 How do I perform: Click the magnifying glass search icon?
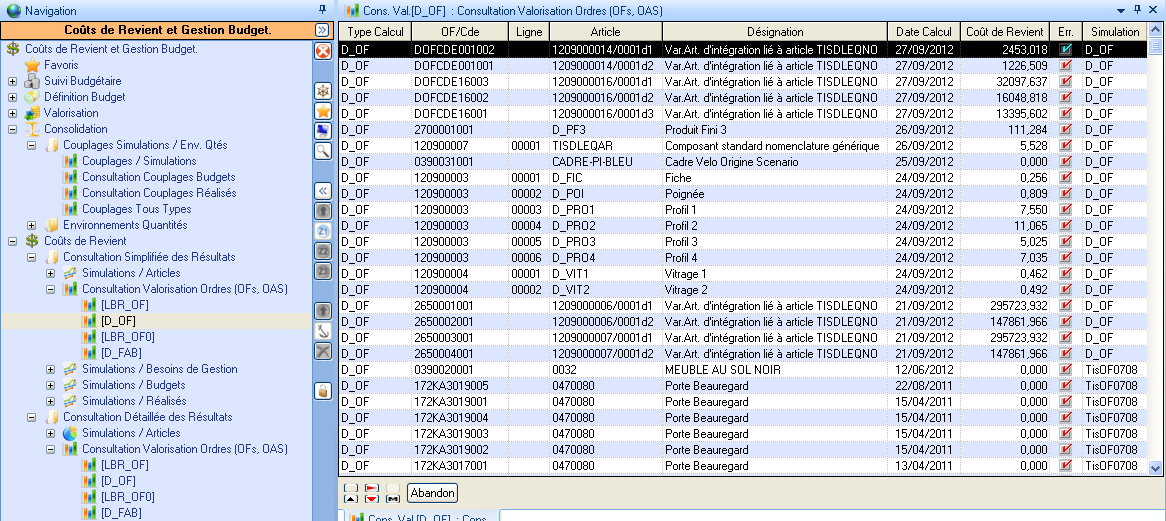pyautogui.click(x=323, y=151)
